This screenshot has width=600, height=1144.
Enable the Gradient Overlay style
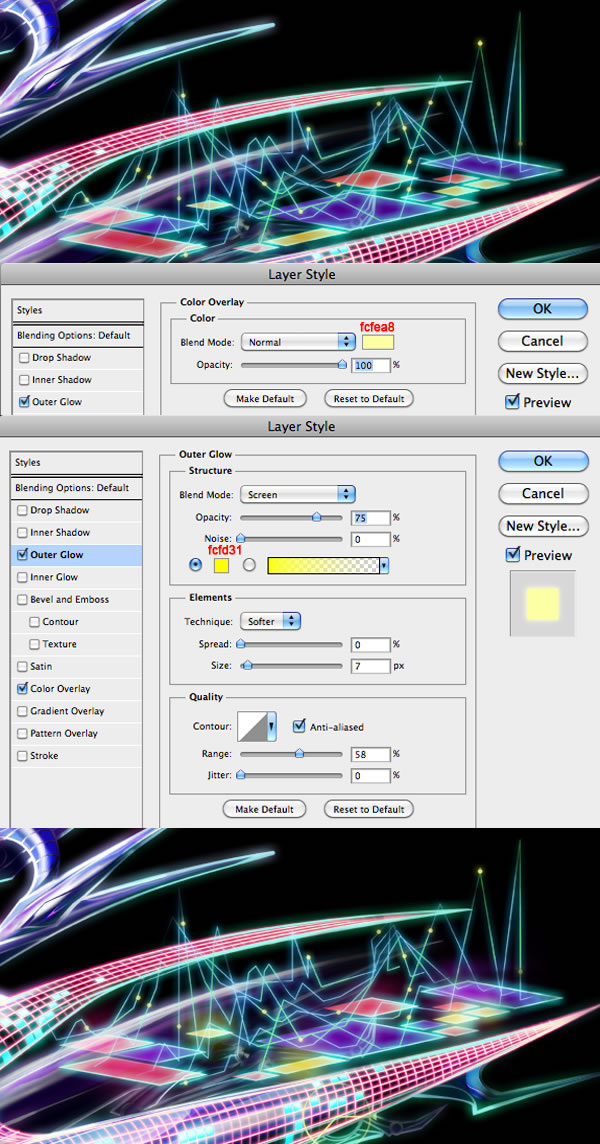[22, 711]
